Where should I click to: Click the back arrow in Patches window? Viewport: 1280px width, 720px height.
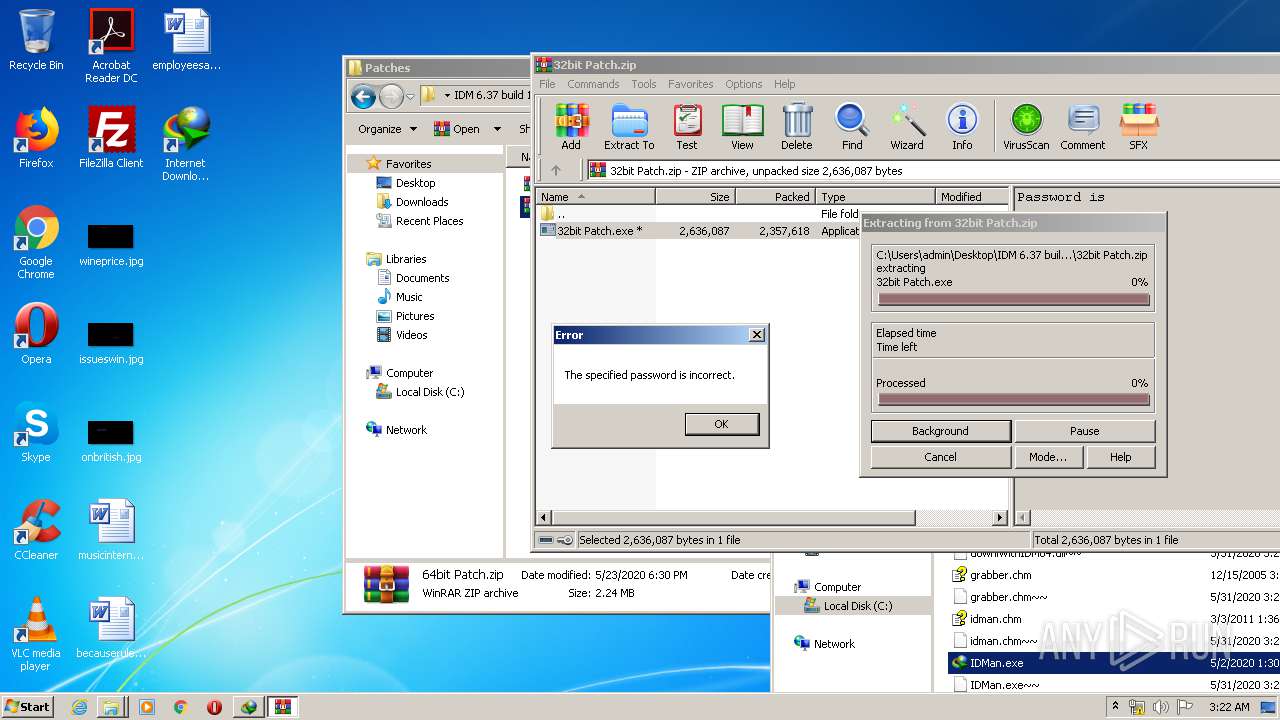point(363,96)
